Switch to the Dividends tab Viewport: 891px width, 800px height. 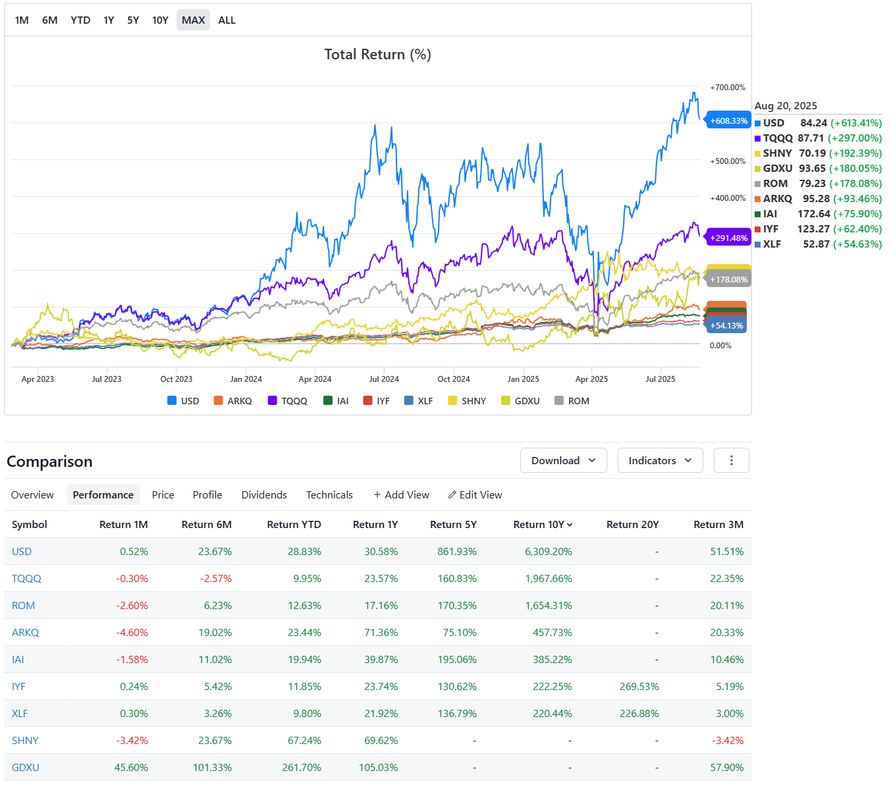click(264, 495)
